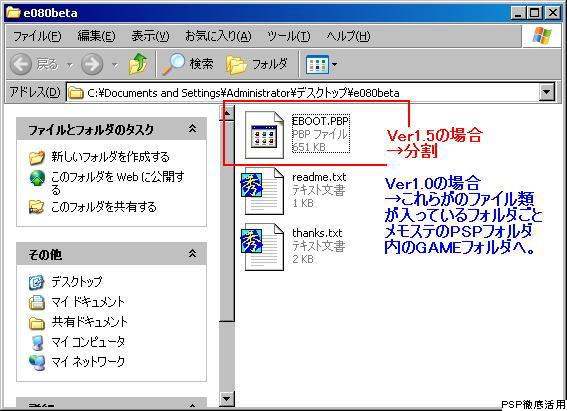Select the thanks.txt file icon
This screenshot has height=411, width=567.
263,247
